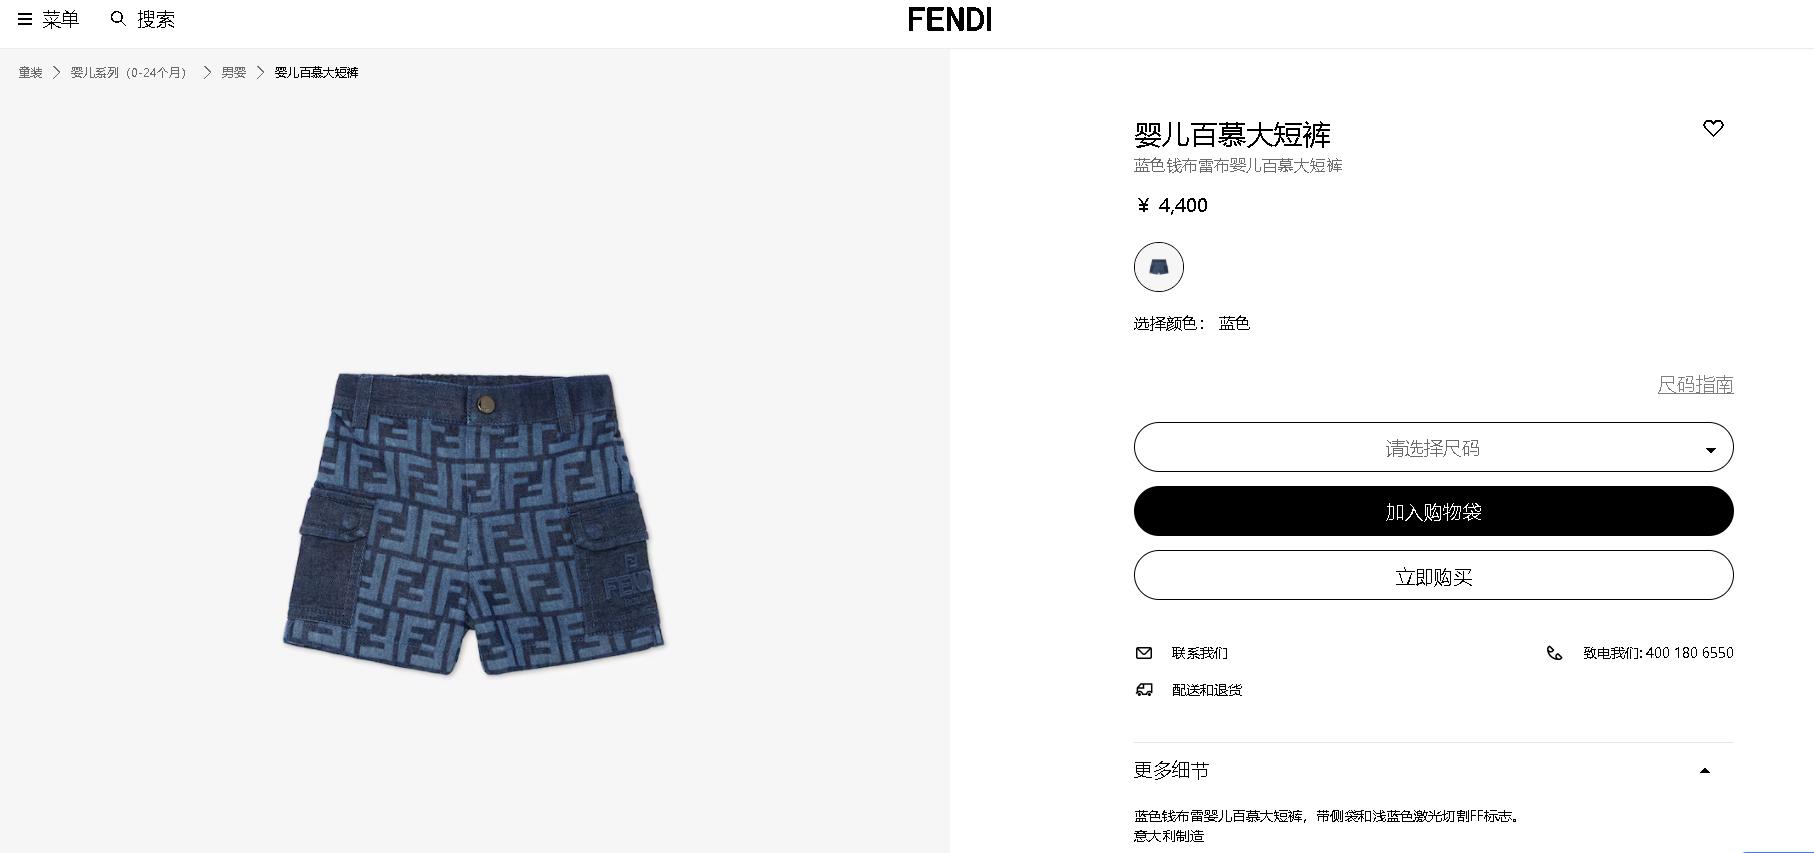The image size is (1814, 853).
Task: Collapse the 更多细节 section arrow
Action: [1705, 771]
